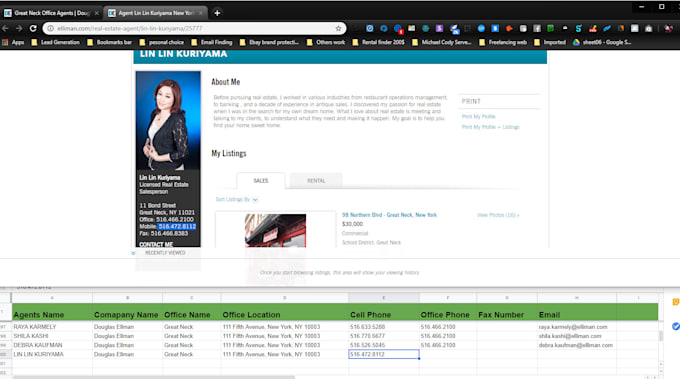
Task: Select the SHILA KASHI cell
Action: point(52,336)
